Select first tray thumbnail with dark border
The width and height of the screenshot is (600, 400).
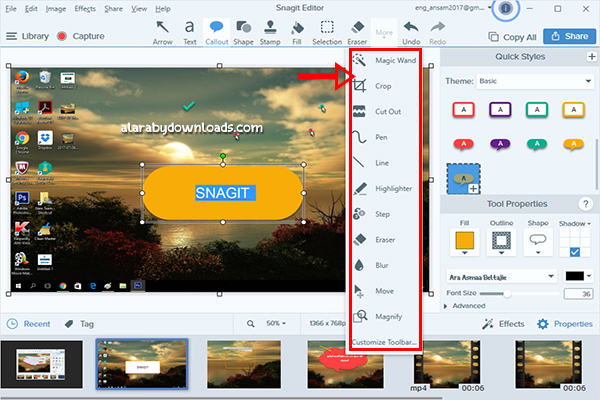tap(42, 365)
